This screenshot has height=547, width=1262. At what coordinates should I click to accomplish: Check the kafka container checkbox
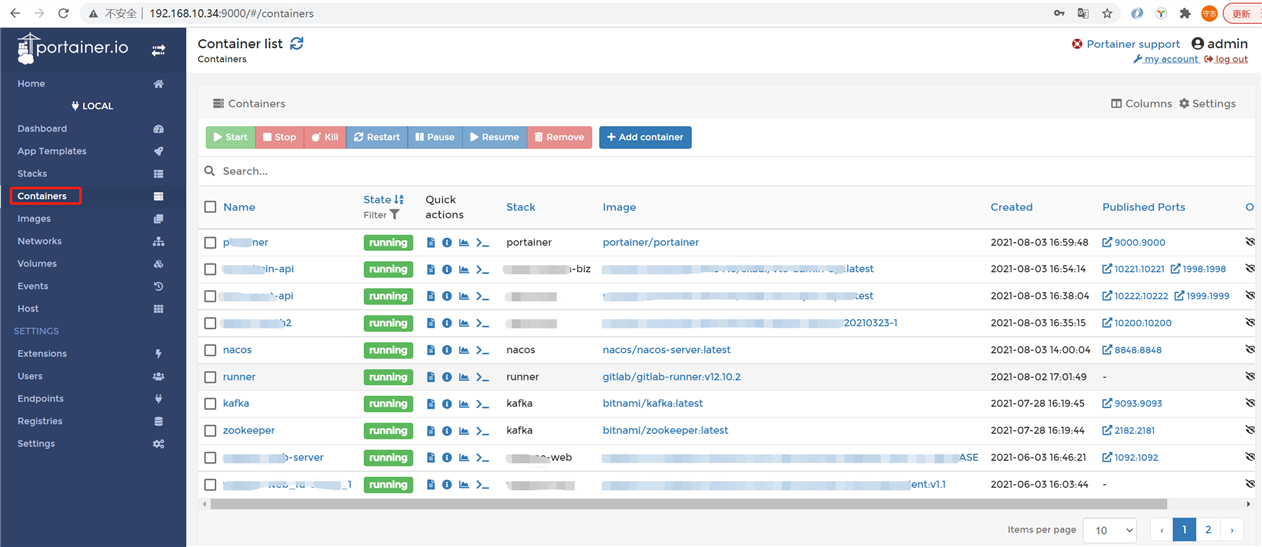click(210, 404)
